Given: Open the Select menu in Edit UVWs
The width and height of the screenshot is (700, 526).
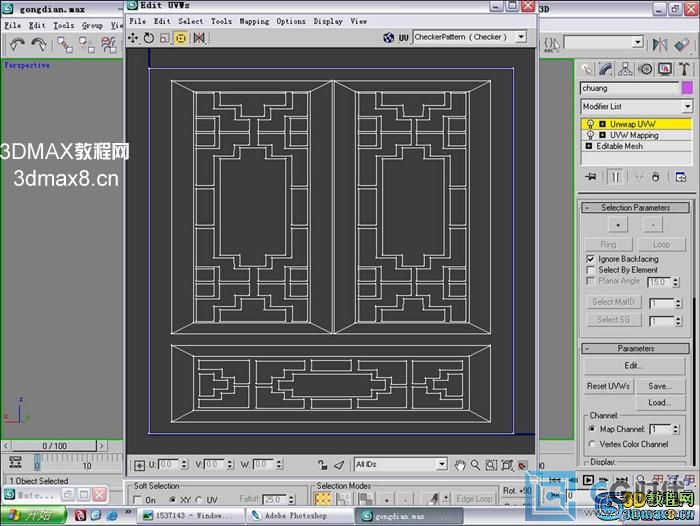Looking at the screenshot, I should (x=191, y=21).
